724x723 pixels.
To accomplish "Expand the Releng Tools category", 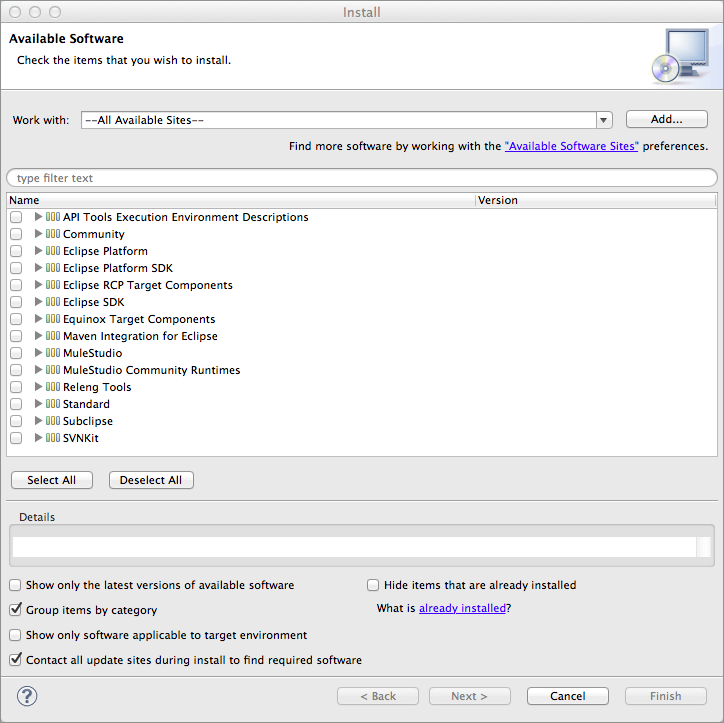I will click(38, 386).
